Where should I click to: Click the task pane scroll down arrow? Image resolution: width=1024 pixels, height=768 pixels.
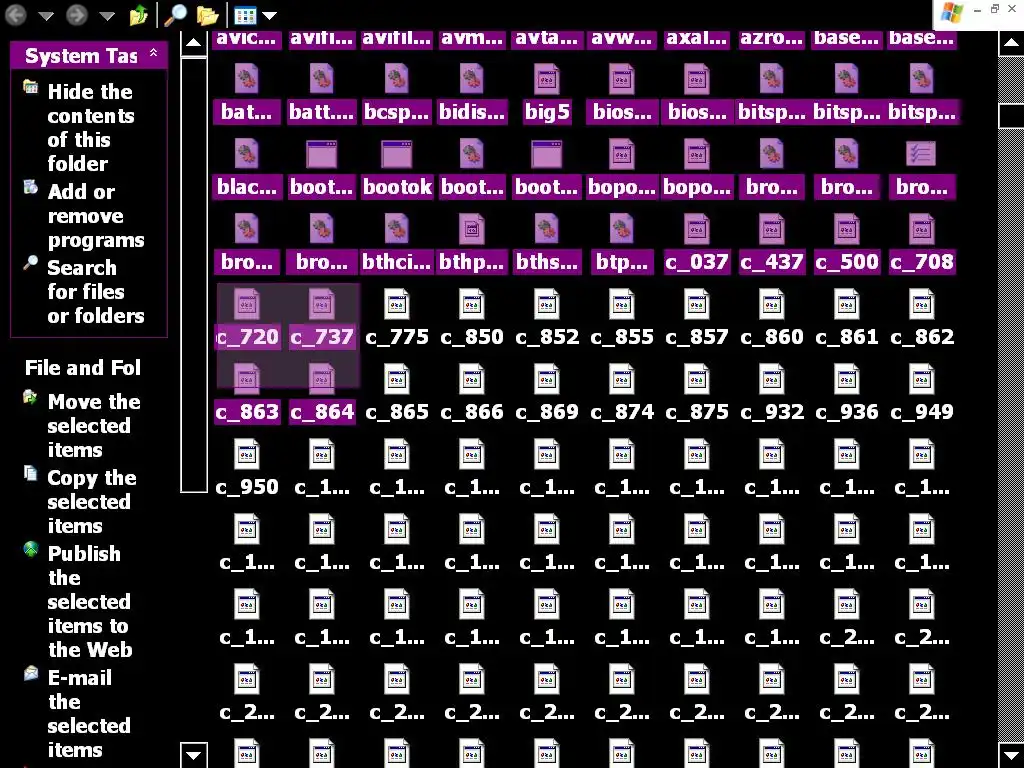(x=193, y=755)
